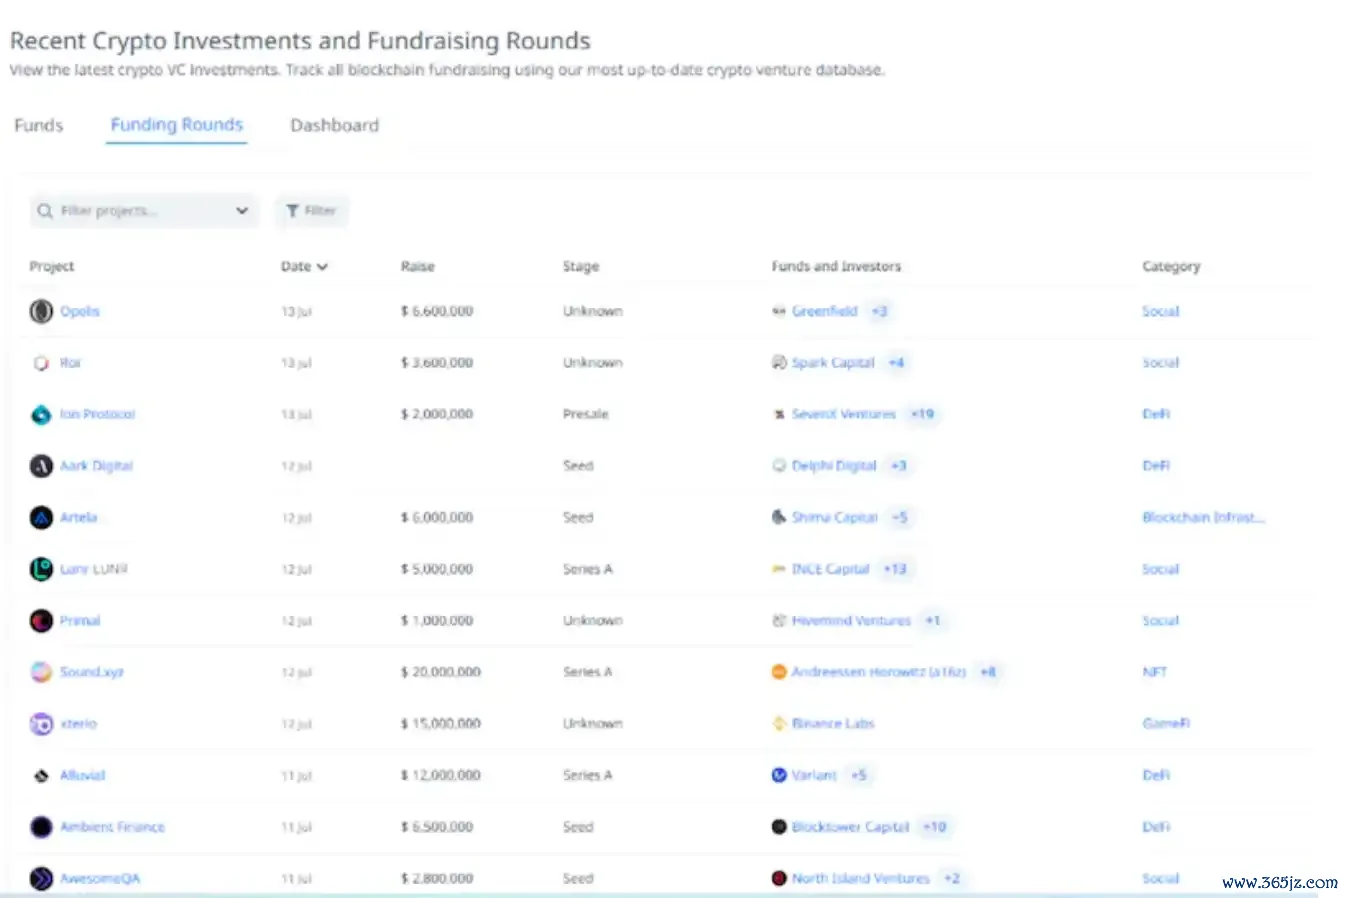Open the Filter projects dropdown arrow
1345x898 pixels.
(x=242, y=211)
